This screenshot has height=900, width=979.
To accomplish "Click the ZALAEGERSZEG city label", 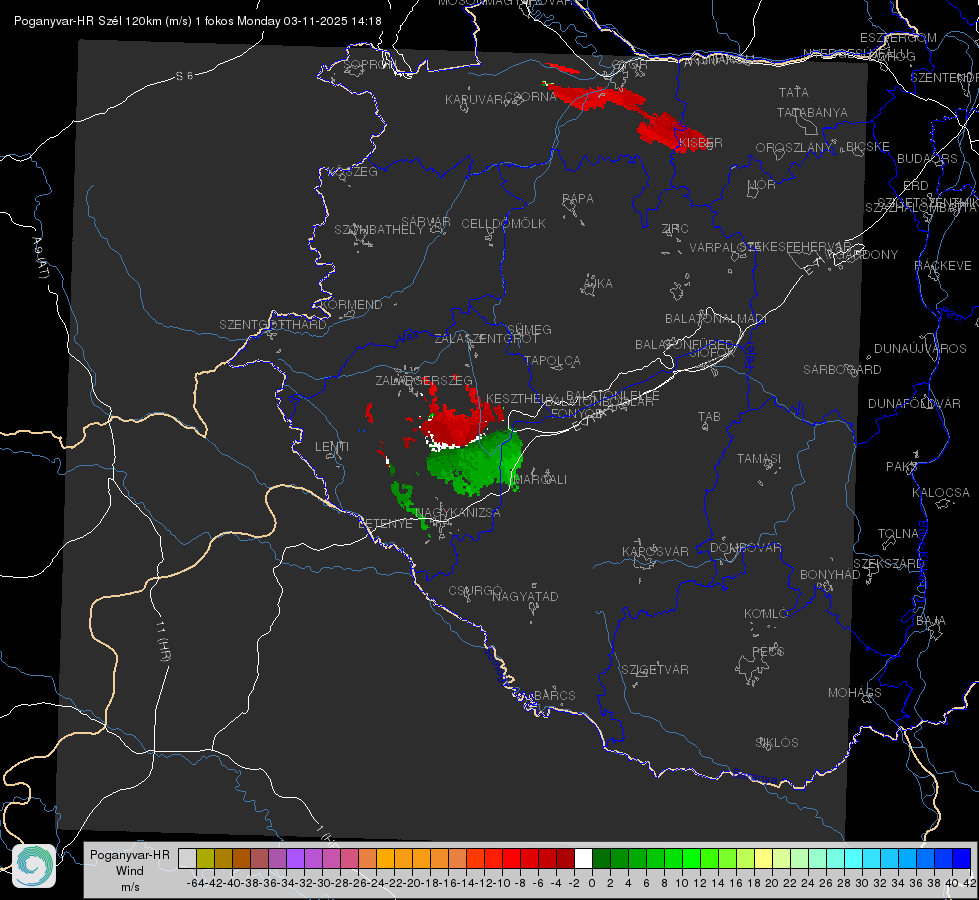I will tap(424, 380).
